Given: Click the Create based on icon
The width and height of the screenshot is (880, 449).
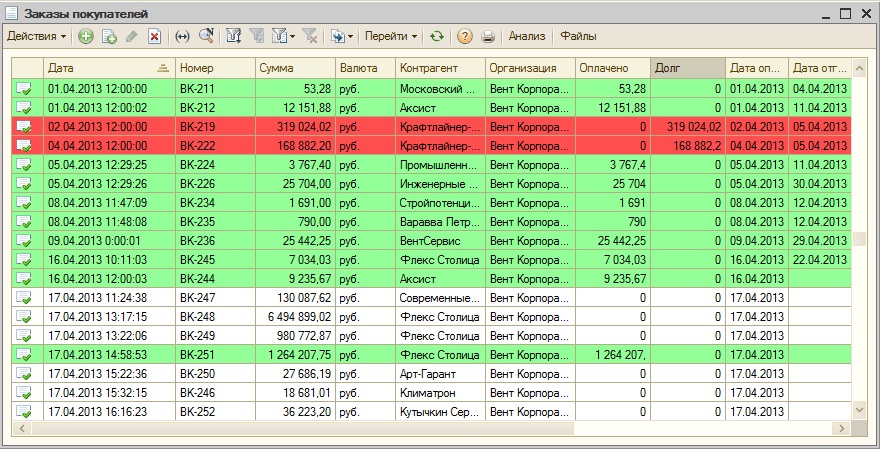Looking at the screenshot, I should pyautogui.click(x=338, y=37).
